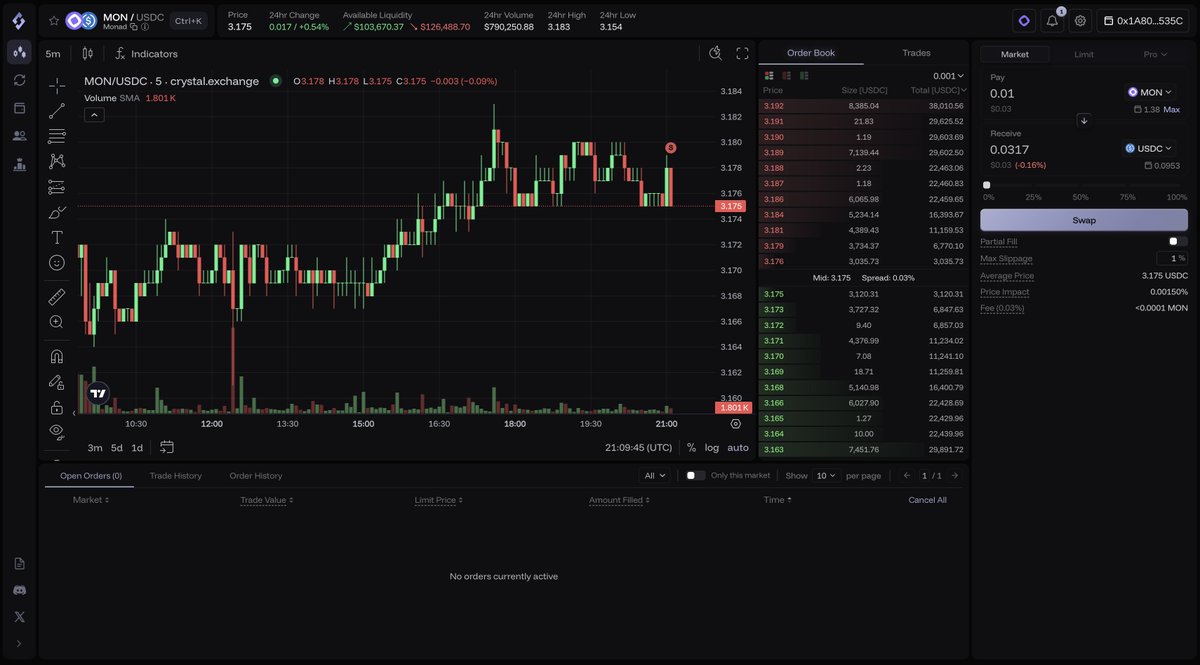Screen dimensions: 1200x665
Task: Toggle hide all drawings eye icon
Action: (x=57, y=431)
